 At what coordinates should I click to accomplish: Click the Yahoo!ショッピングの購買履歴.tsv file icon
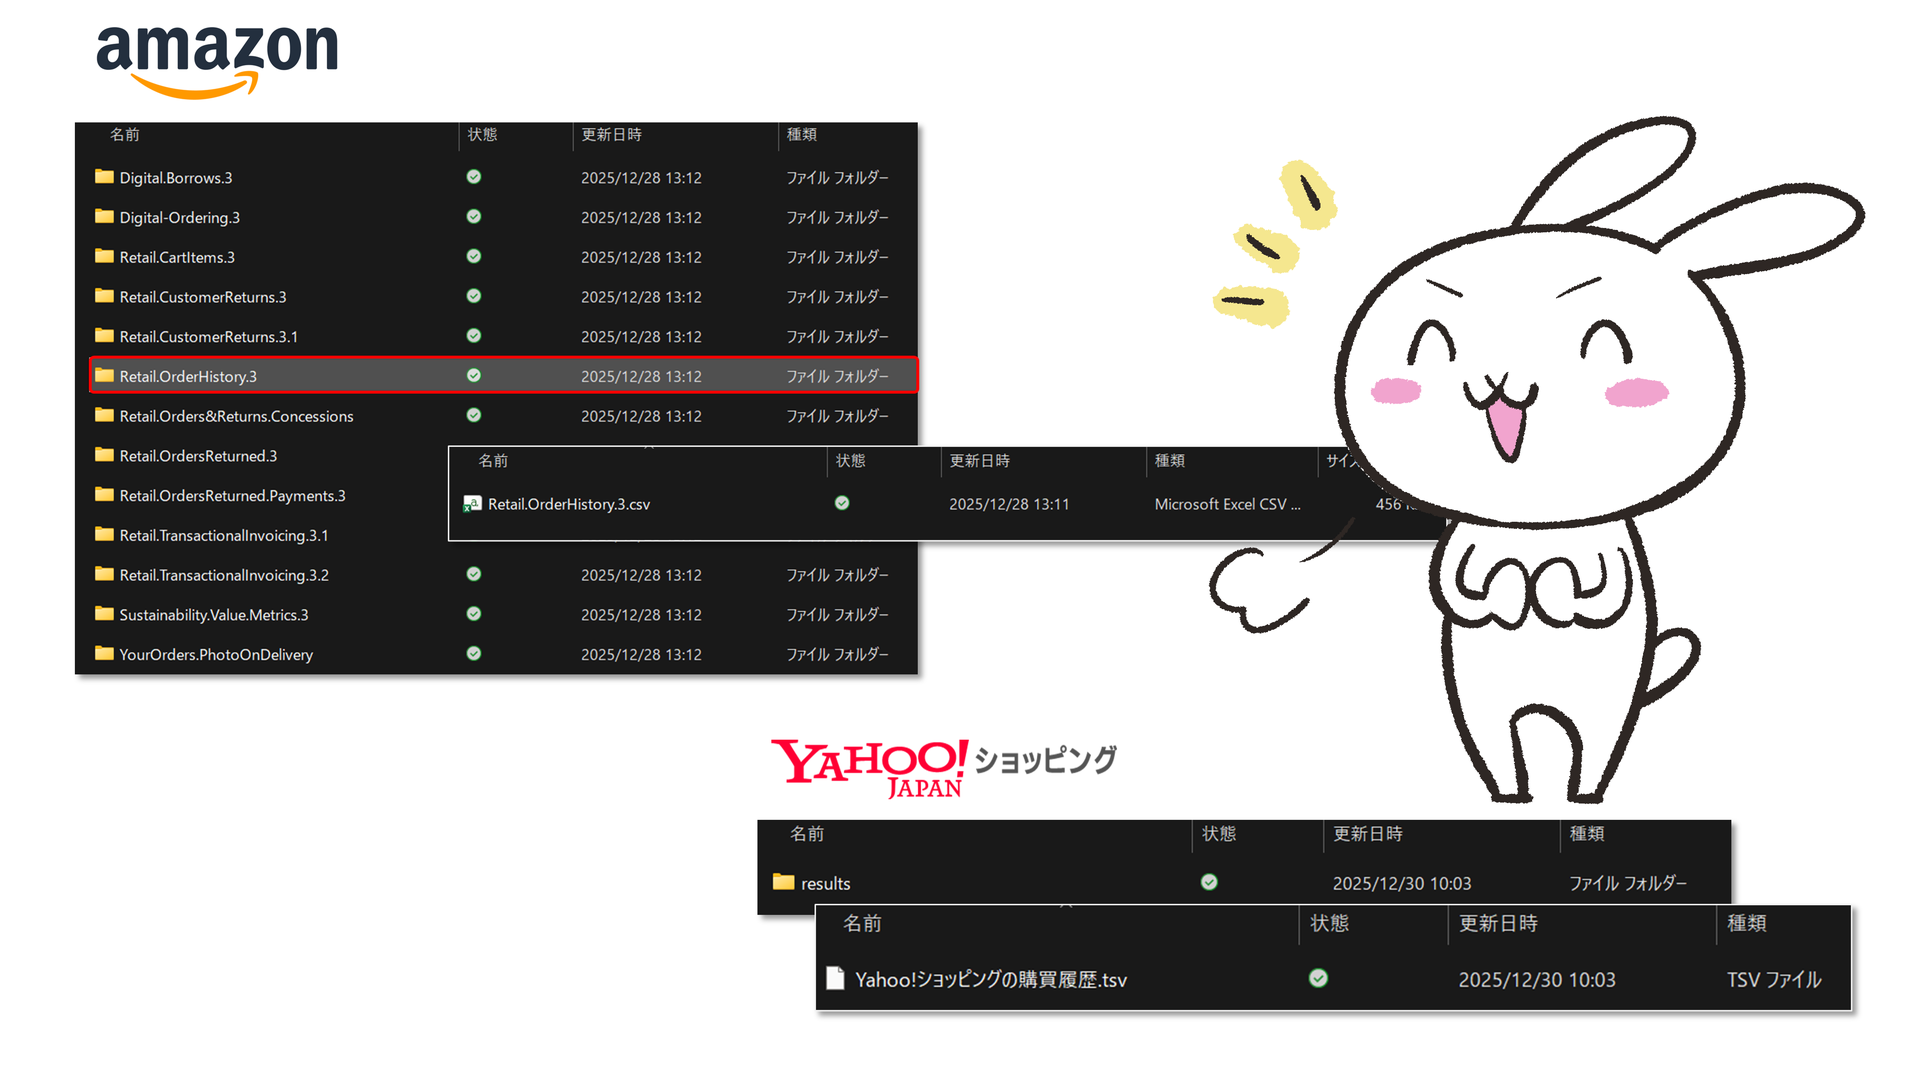click(835, 979)
